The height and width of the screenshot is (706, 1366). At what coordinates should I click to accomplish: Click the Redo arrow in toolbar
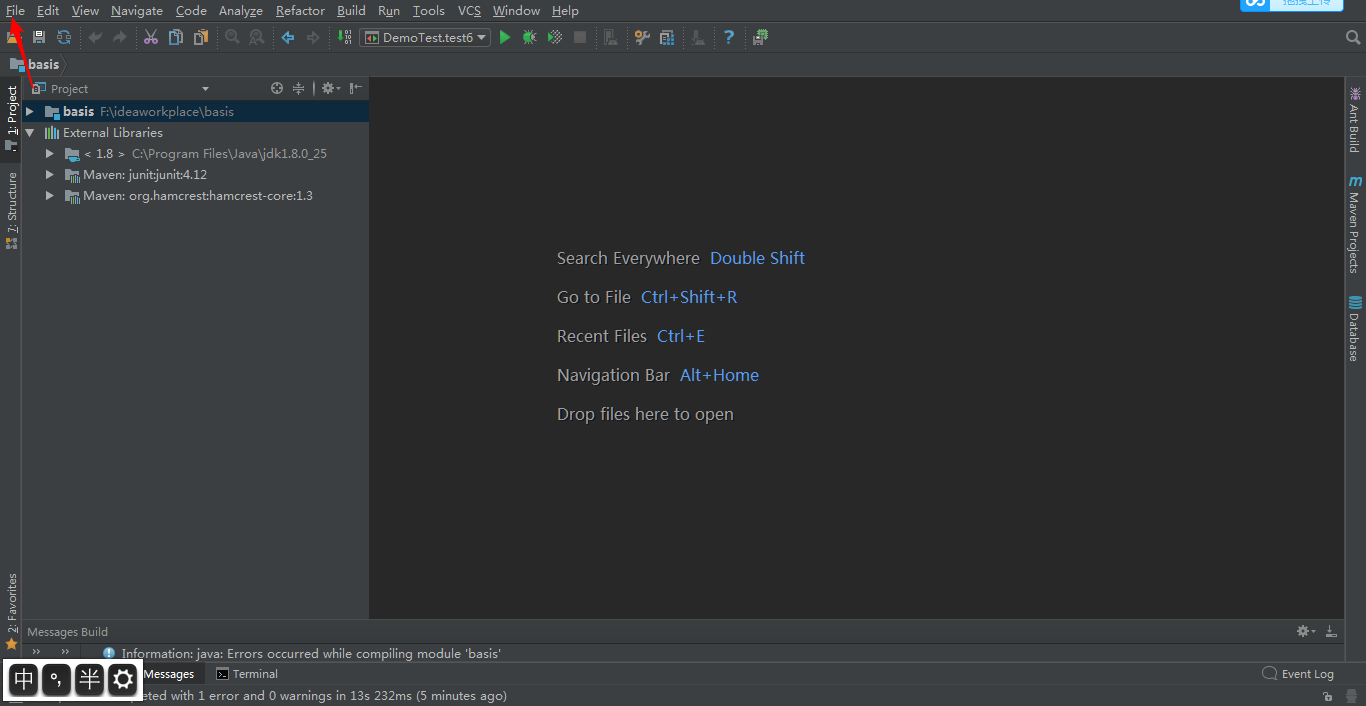coord(120,37)
